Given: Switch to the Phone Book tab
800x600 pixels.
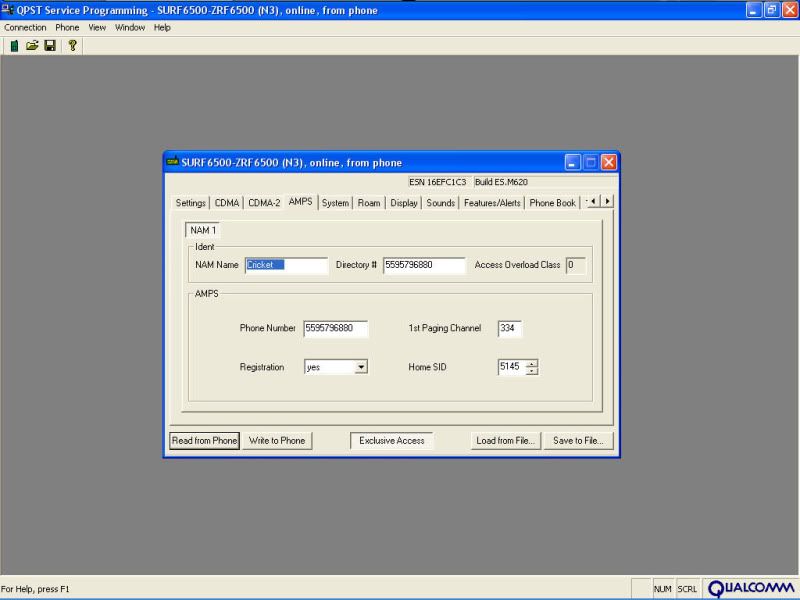Looking at the screenshot, I should pos(552,203).
